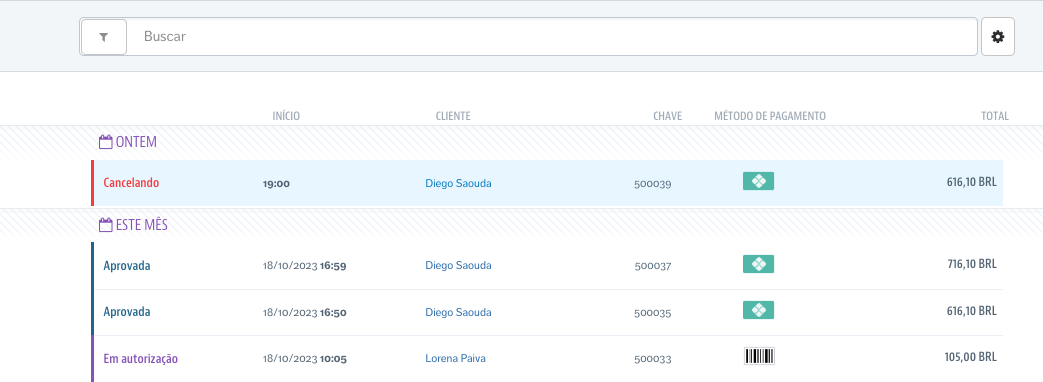1043x382 pixels.
Task: Click the 18/10/2023 16:59 start time
Action: click(x=305, y=266)
